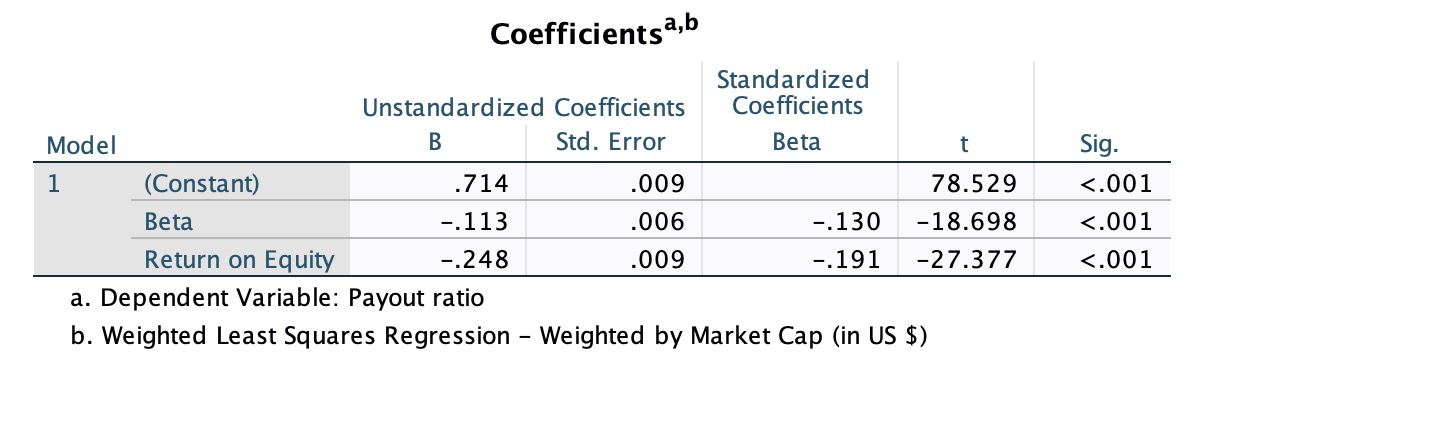
Task: Select the Standardized Coefficients column header
Action: point(793,92)
